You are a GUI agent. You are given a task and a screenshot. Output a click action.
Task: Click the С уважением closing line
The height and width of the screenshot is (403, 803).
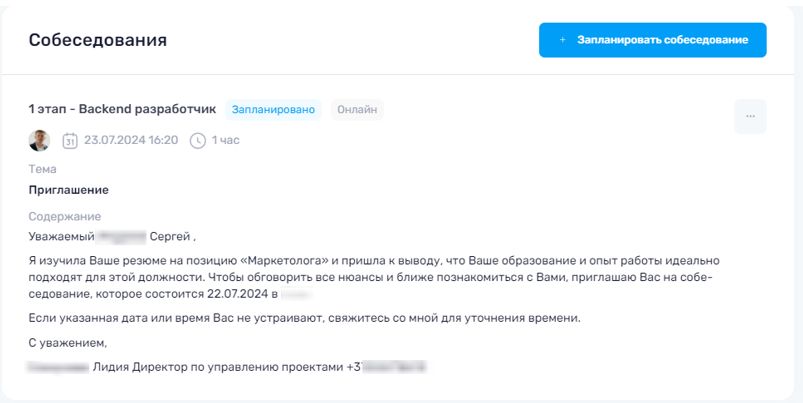[68, 344]
